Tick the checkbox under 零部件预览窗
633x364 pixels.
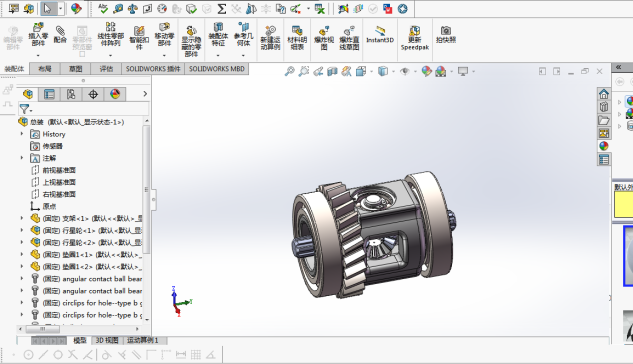pyautogui.click(x=82, y=54)
